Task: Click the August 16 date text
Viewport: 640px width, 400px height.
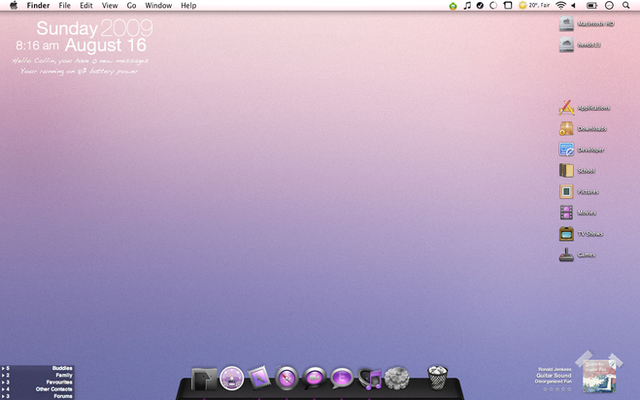Action: point(106,45)
